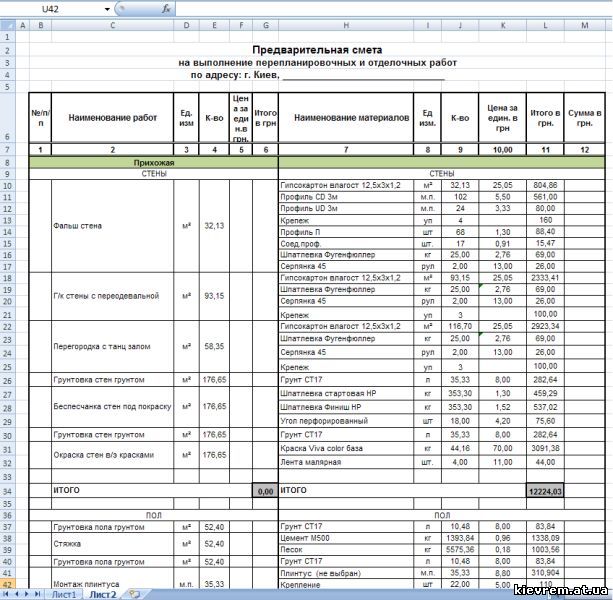This screenshot has height=600, width=613.
Task: Click the quantity 58,35 in column E
Action: tap(214, 346)
